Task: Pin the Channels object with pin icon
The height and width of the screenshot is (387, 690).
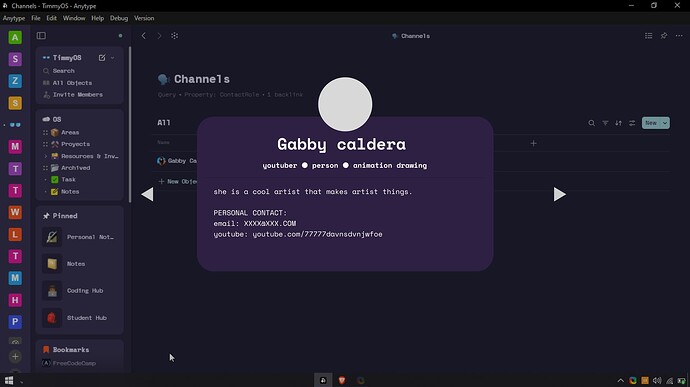Action: [664, 36]
